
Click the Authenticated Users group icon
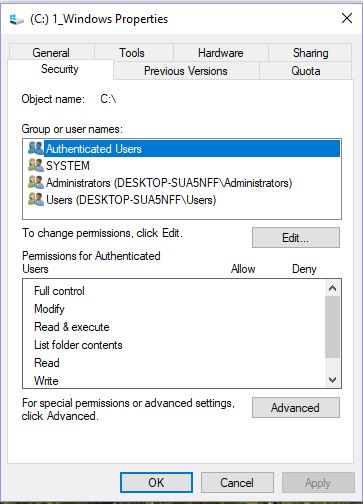[36, 148]
